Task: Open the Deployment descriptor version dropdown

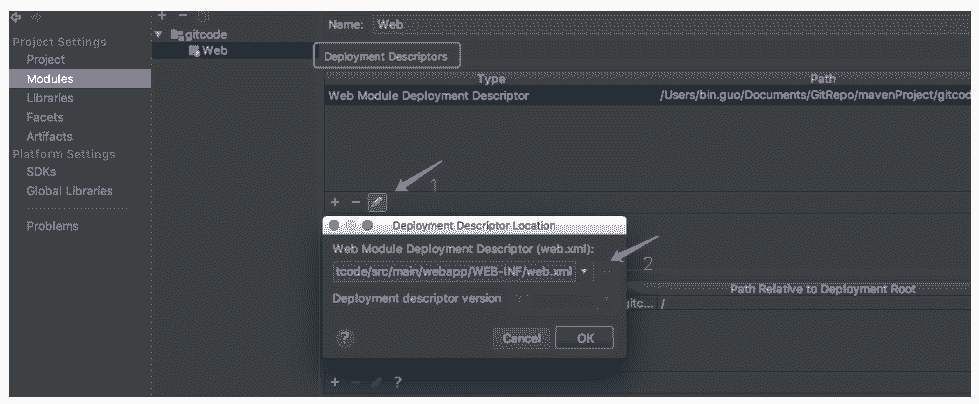Action: [x=562, y=299]
